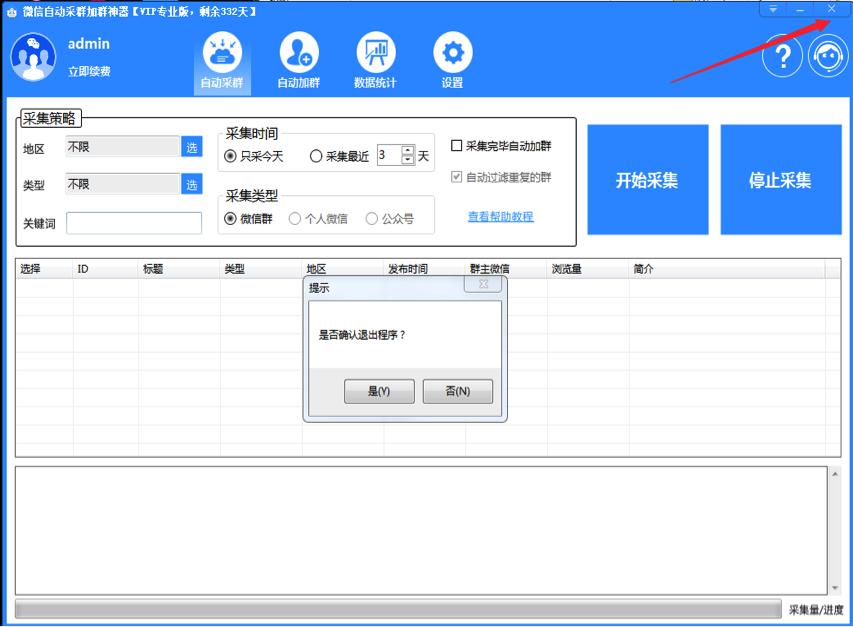This screenshot has height=627, width=853.
Task: Open the 数据统计 statistics view
Action: click(375, 53)
